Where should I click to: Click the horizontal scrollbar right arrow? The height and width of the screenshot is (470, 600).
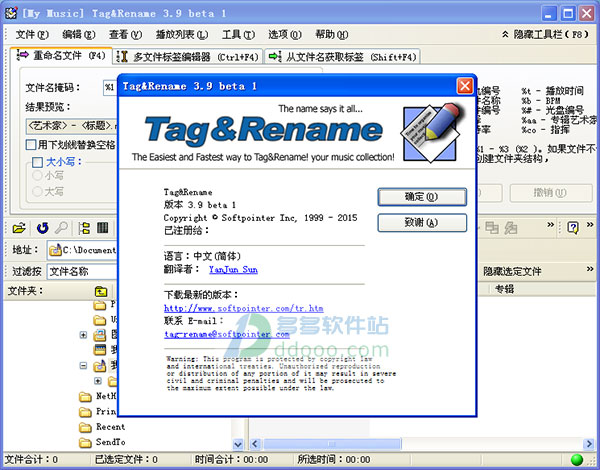[x=589, y=444]
